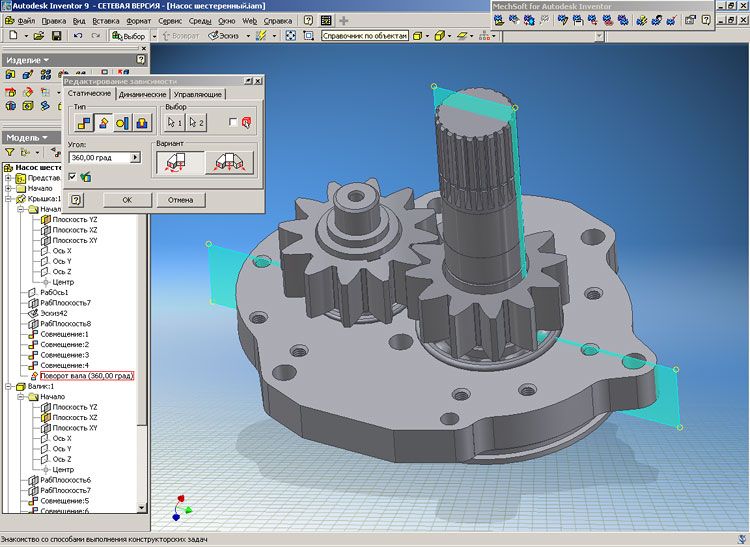This screenshot has width=750, height=547.
Task: Click the Справочник по объектам field
Action: 365,36
